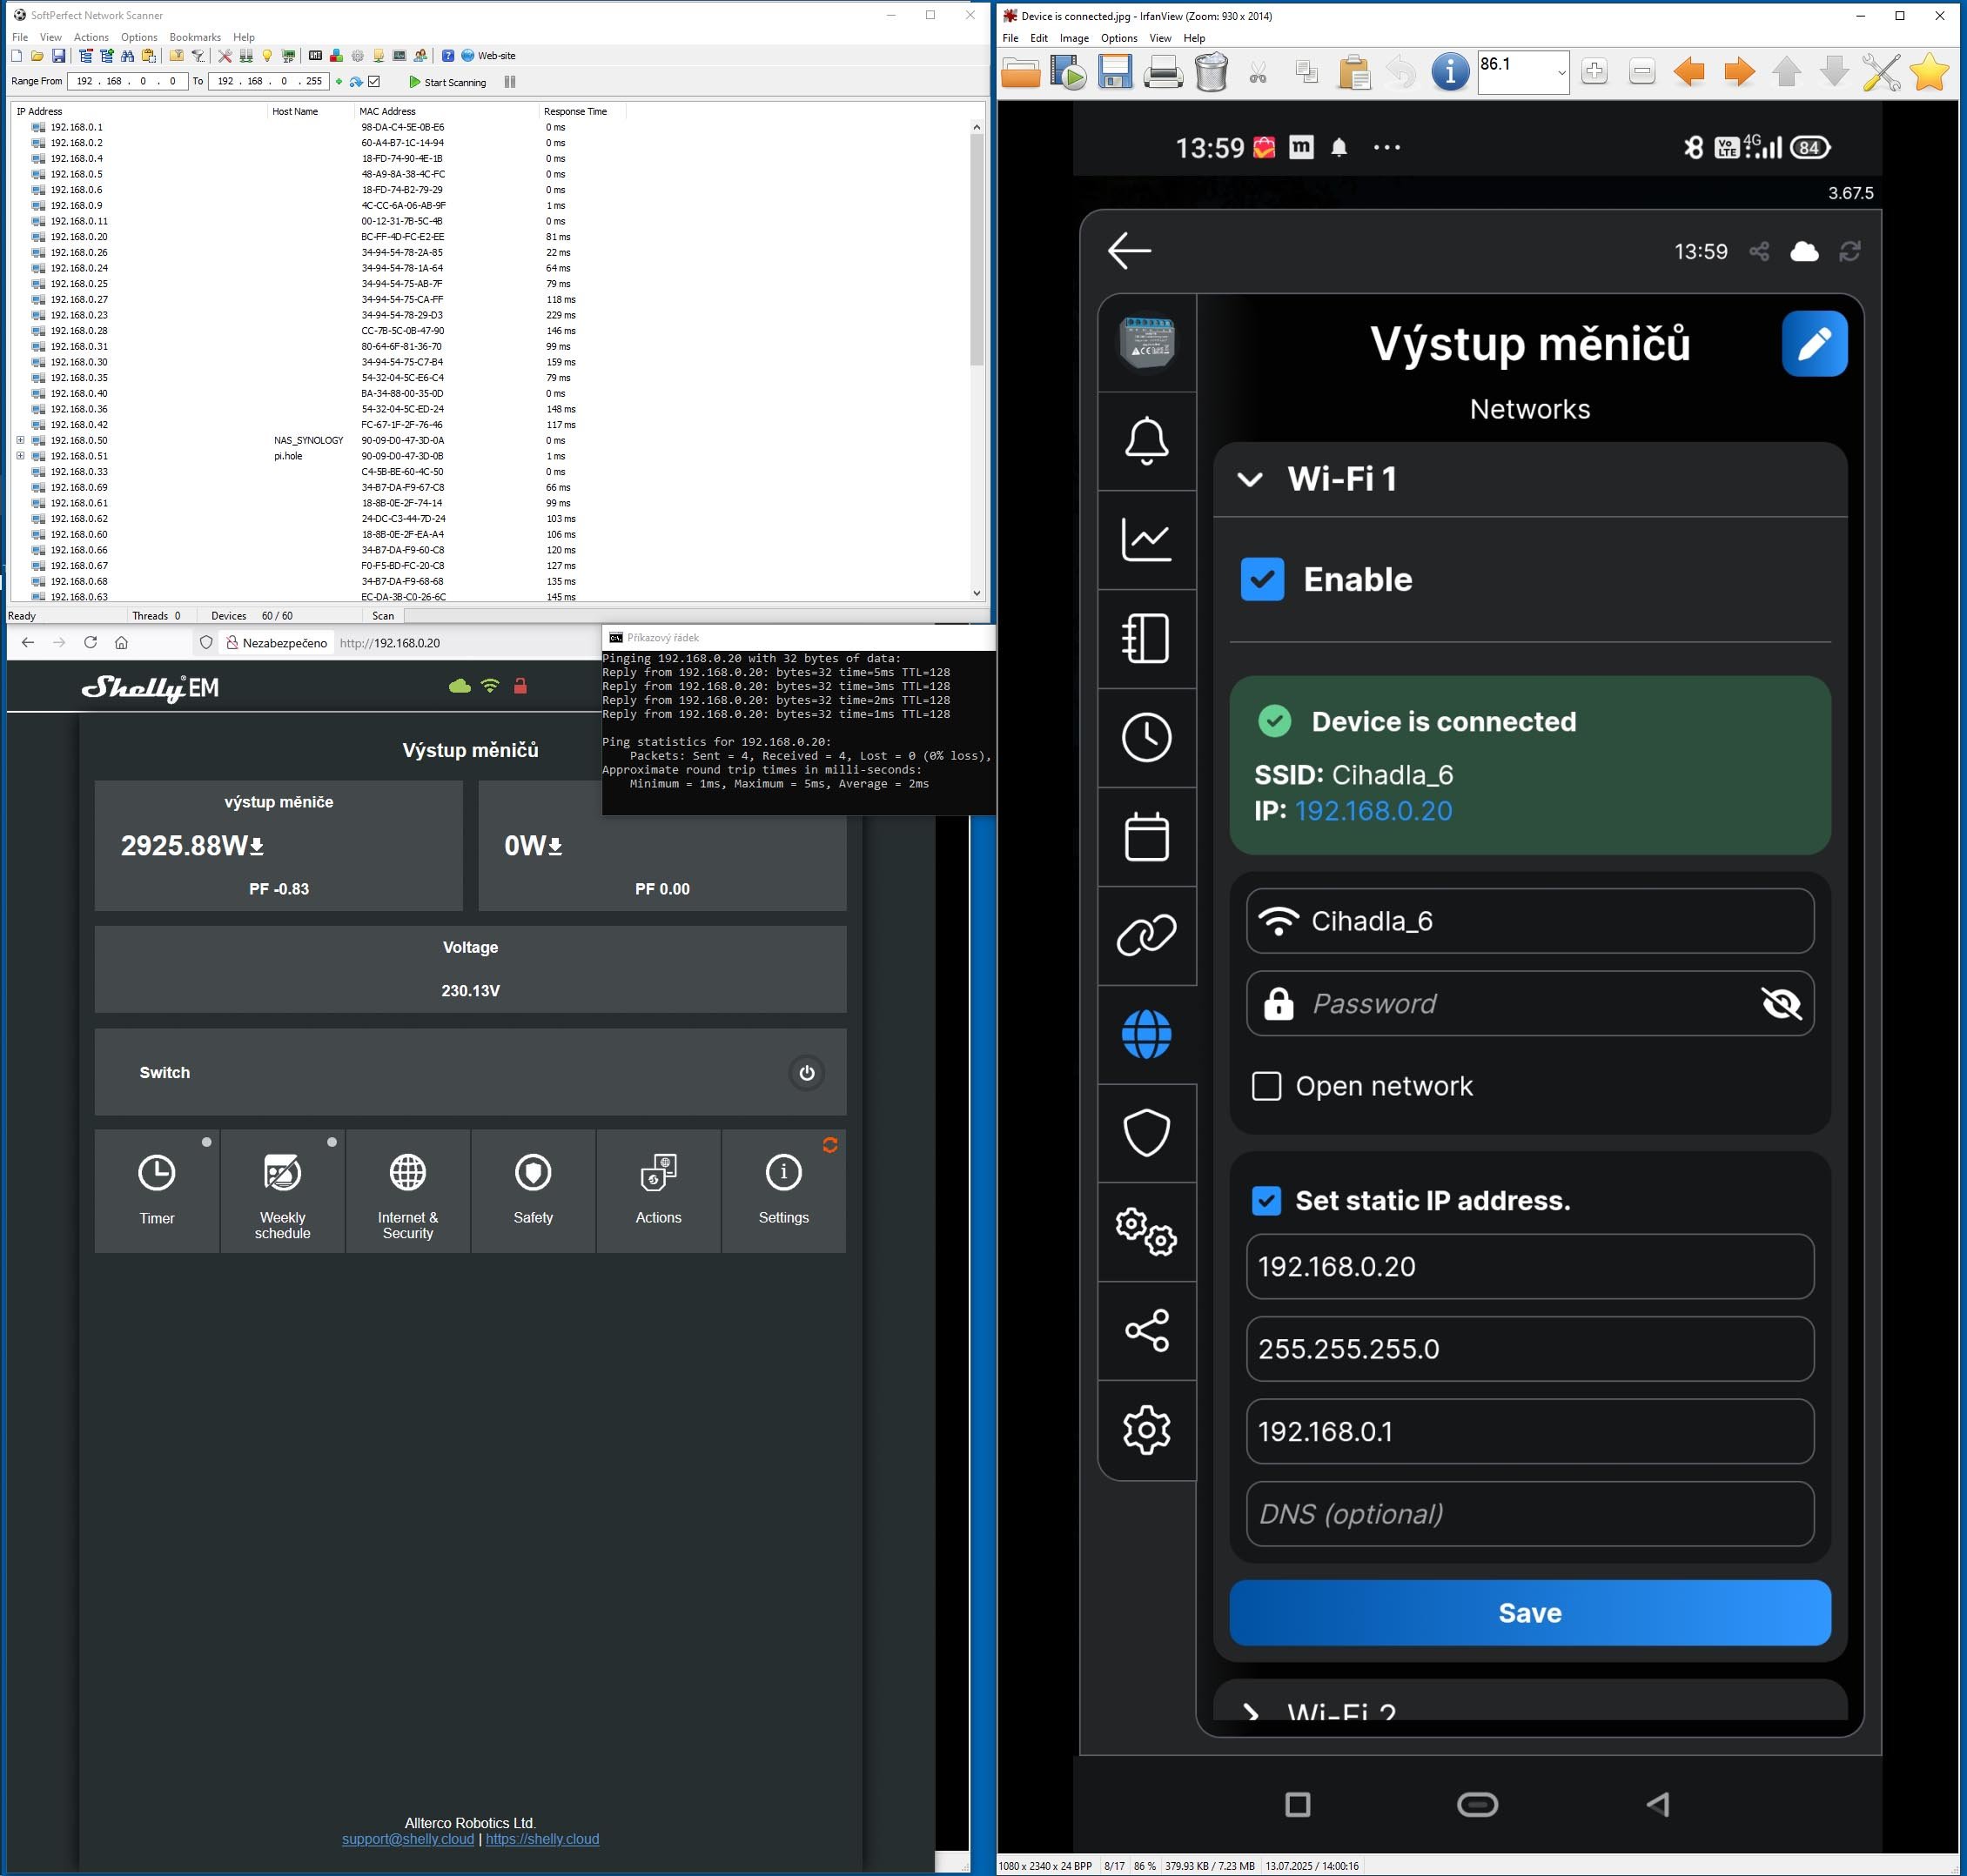1967x1876 pixels.
Task: Toggle the Shelly Switch power button
Action: [x=806, y=1072]
